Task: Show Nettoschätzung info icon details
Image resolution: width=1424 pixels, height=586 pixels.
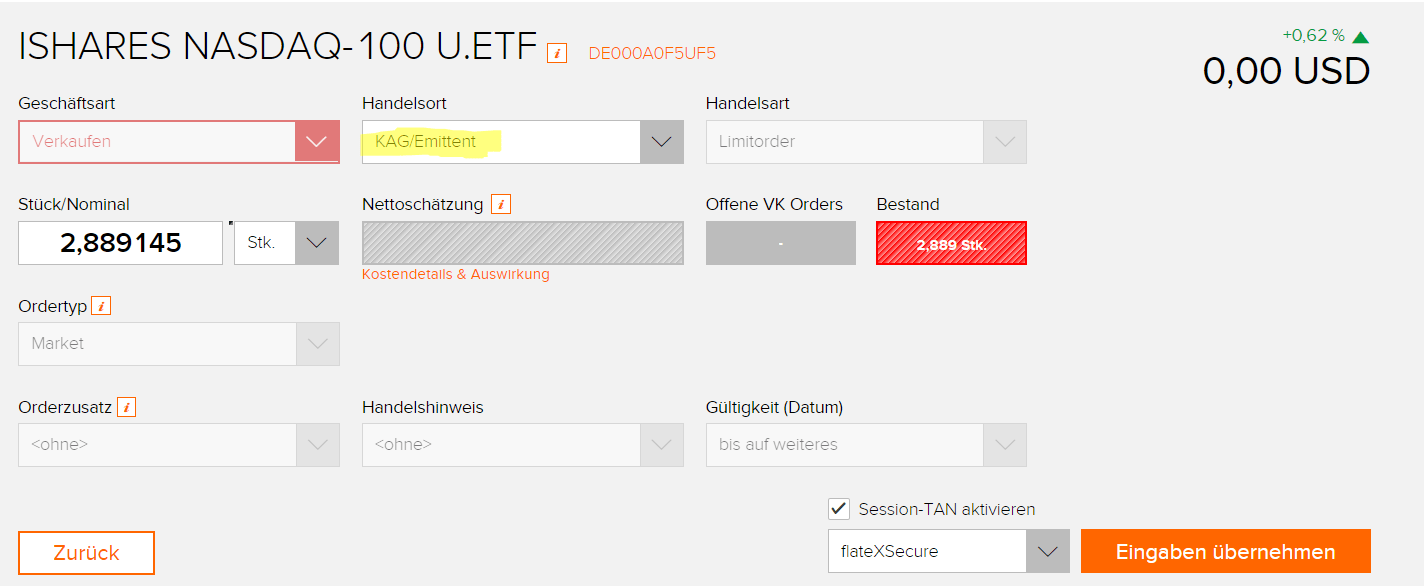Action: click(501, 204)
